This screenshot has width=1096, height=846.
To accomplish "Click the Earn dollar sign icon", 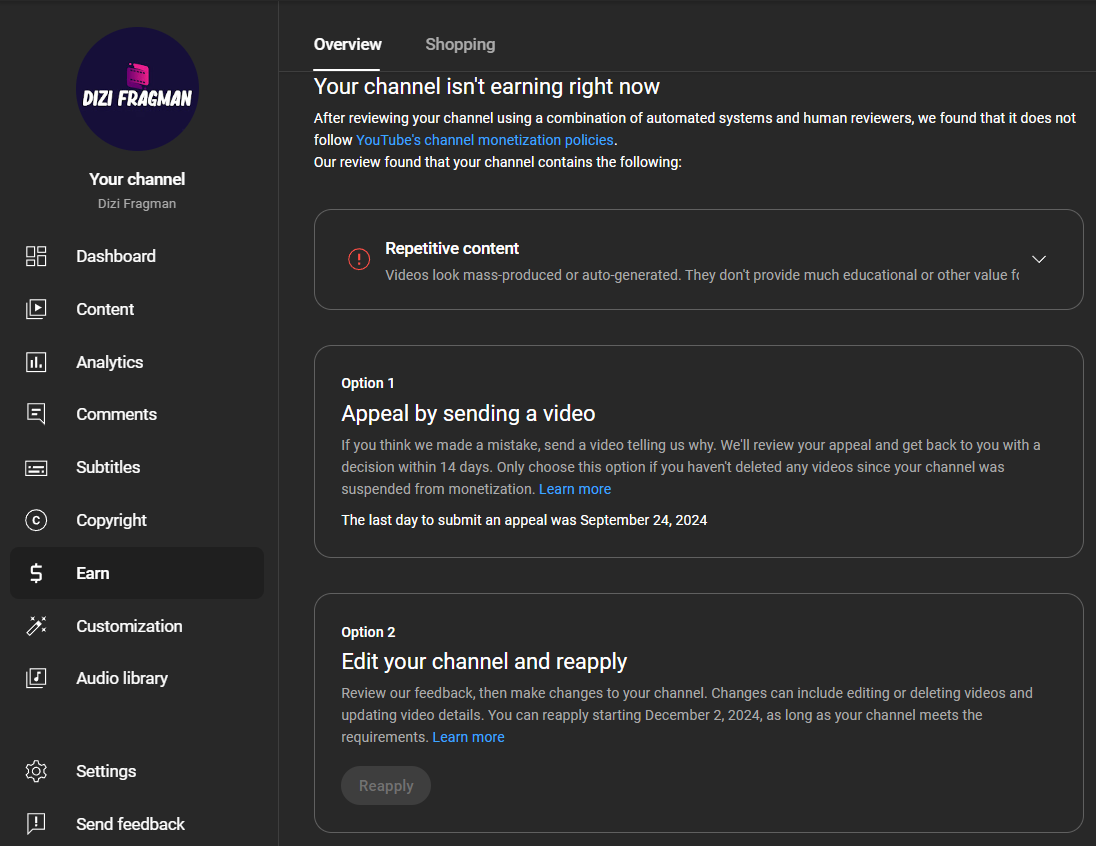I will click(x=36, y=573).
